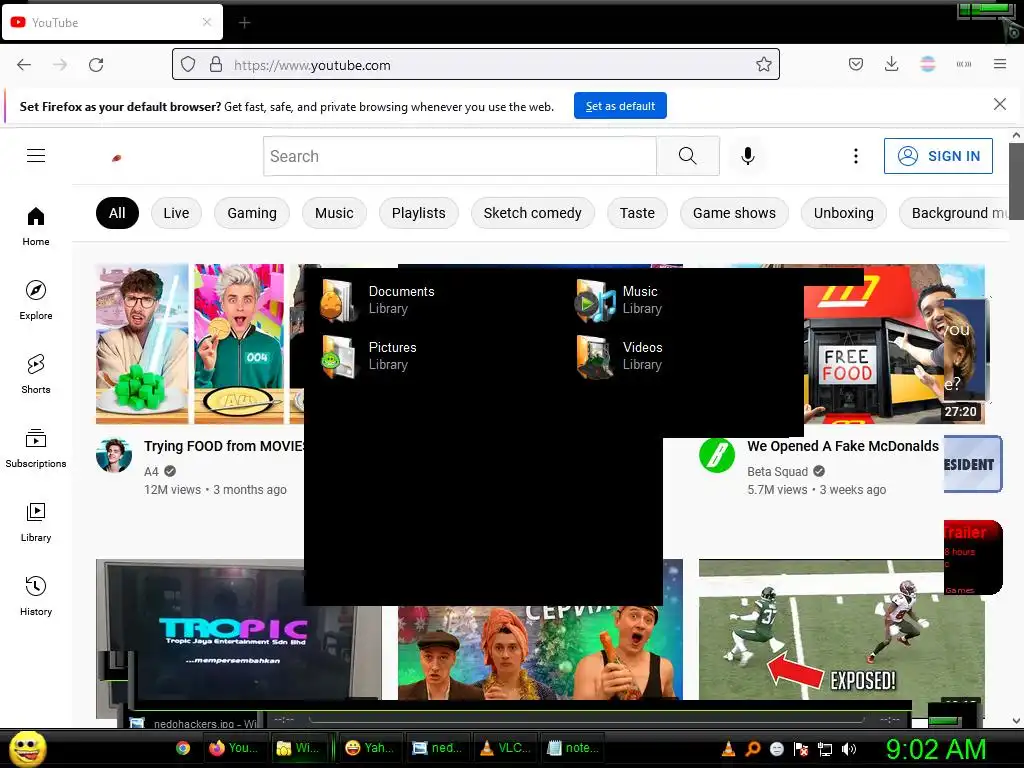The width and height of the screenshot is (1024, 768).
Task: Click the Beta Squad channel avatar
Action: 717,455
